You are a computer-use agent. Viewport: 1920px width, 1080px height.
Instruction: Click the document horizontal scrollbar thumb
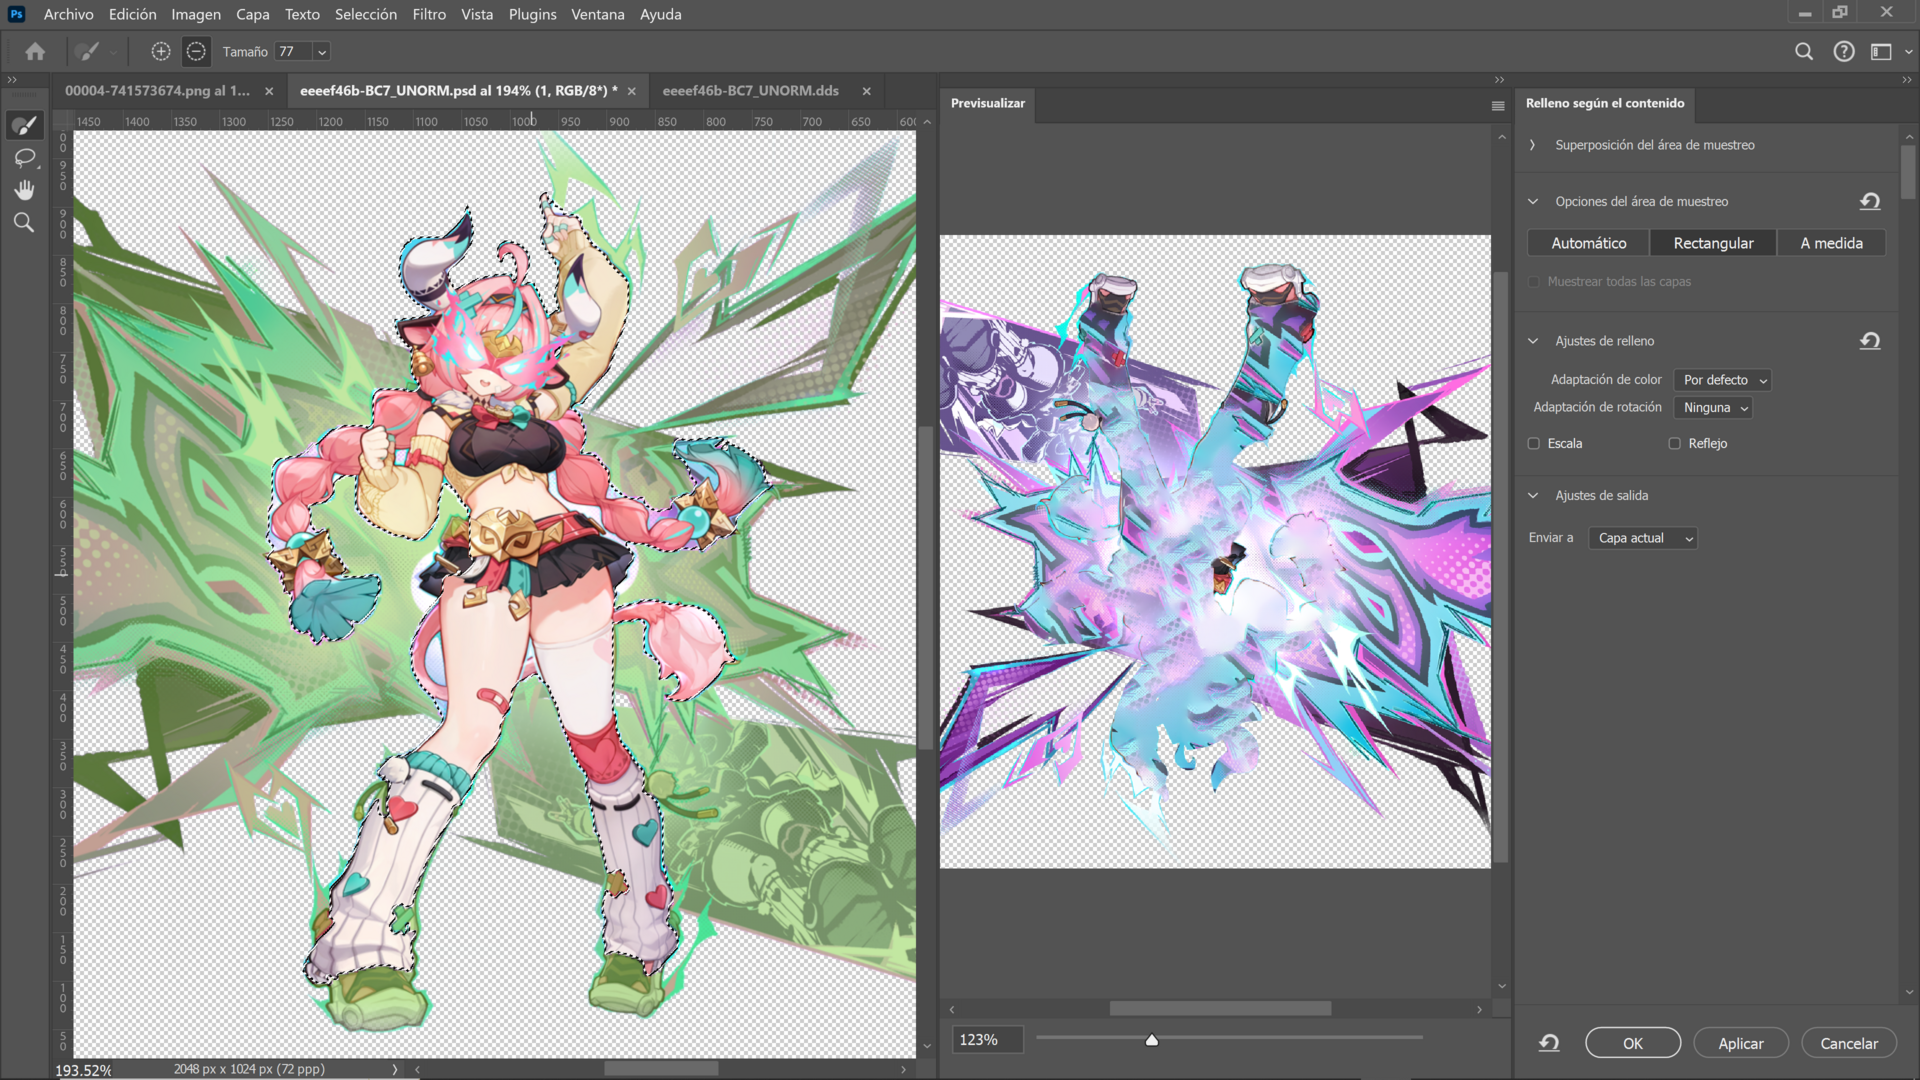tap(661, 1069)
